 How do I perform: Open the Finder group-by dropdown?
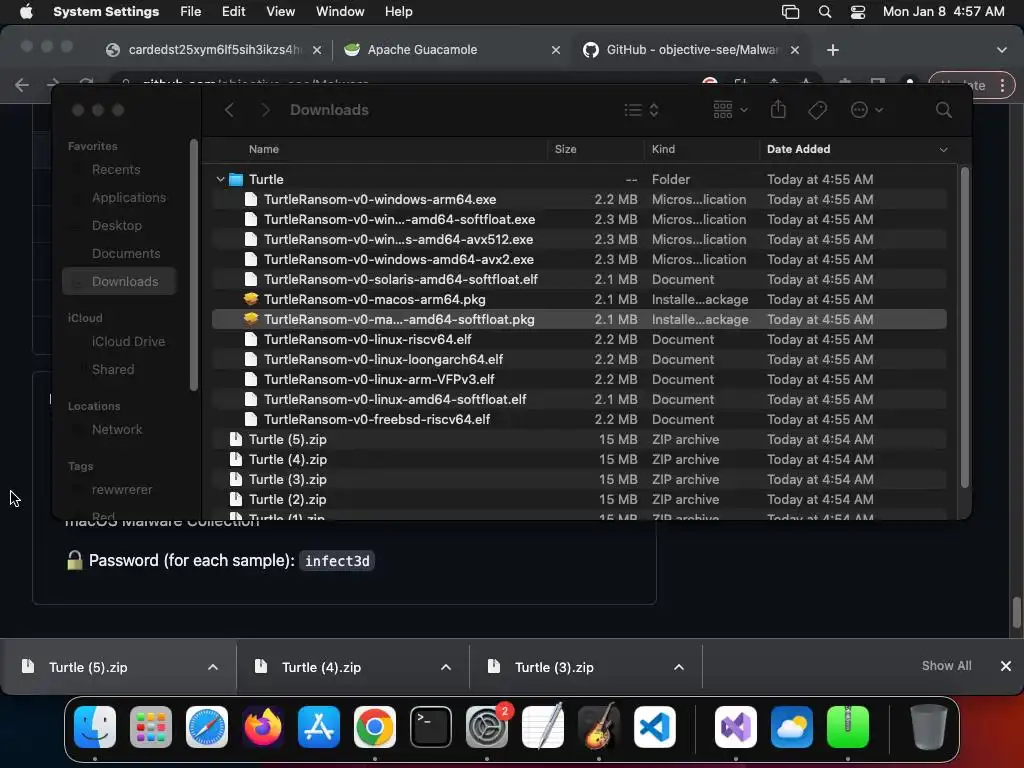(730, 110)
